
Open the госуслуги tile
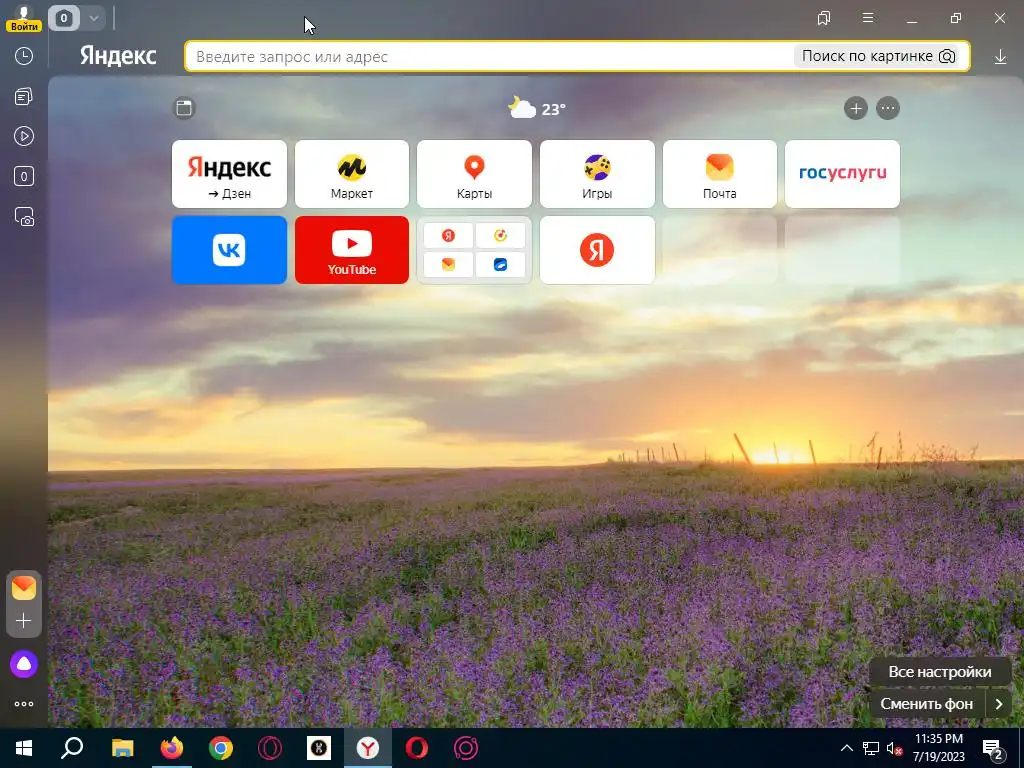(x=842, y=174)
